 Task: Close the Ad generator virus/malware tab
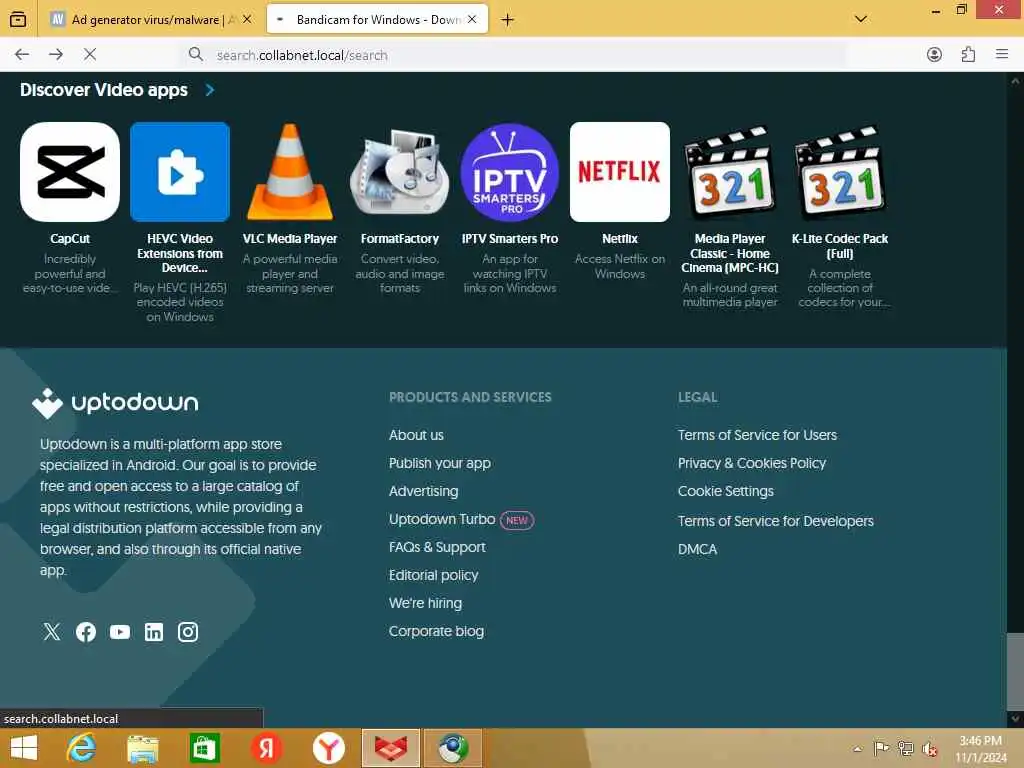tap(247, 20)
